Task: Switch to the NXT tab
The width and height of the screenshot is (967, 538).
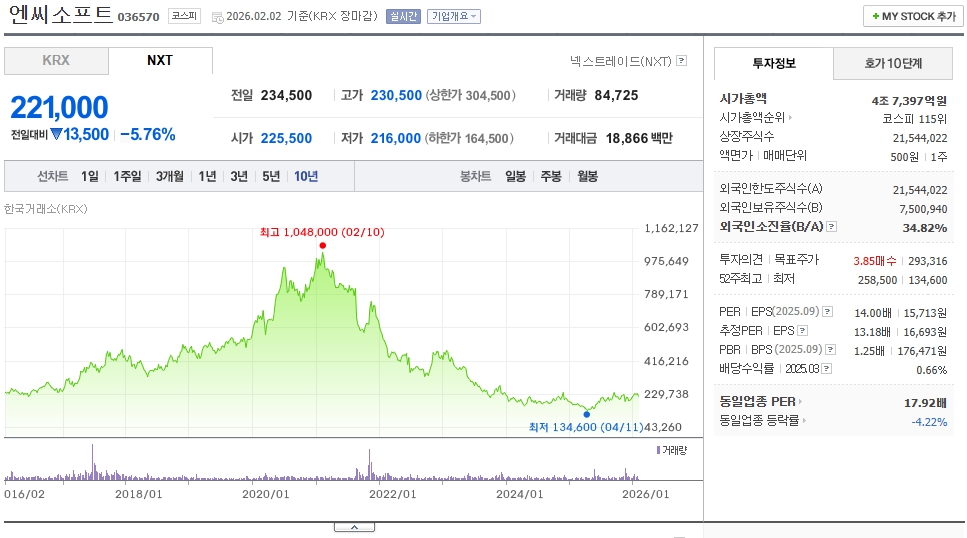Action: click(160, 60)
